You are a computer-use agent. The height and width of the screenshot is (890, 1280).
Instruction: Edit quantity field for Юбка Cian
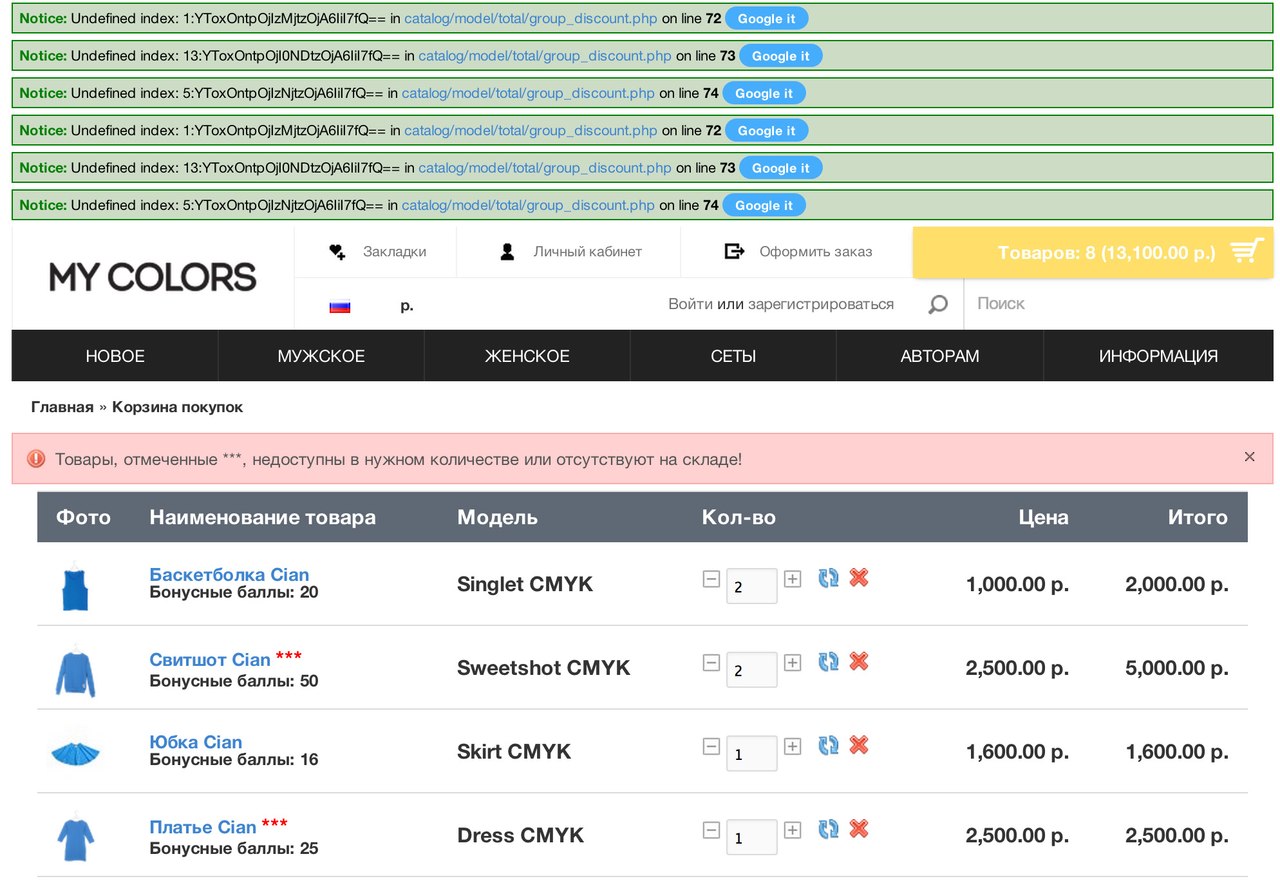tap(752, 754)
